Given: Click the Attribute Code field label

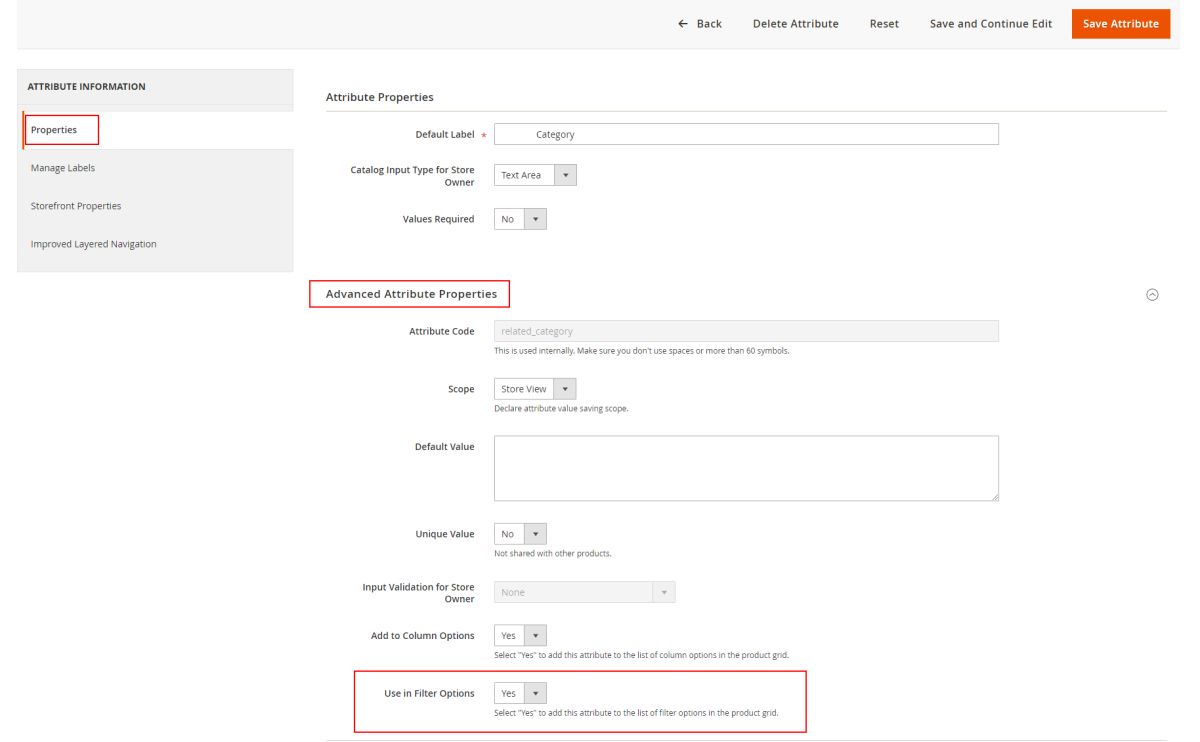Looking at the screenshot, I should [x=442, y=331].
